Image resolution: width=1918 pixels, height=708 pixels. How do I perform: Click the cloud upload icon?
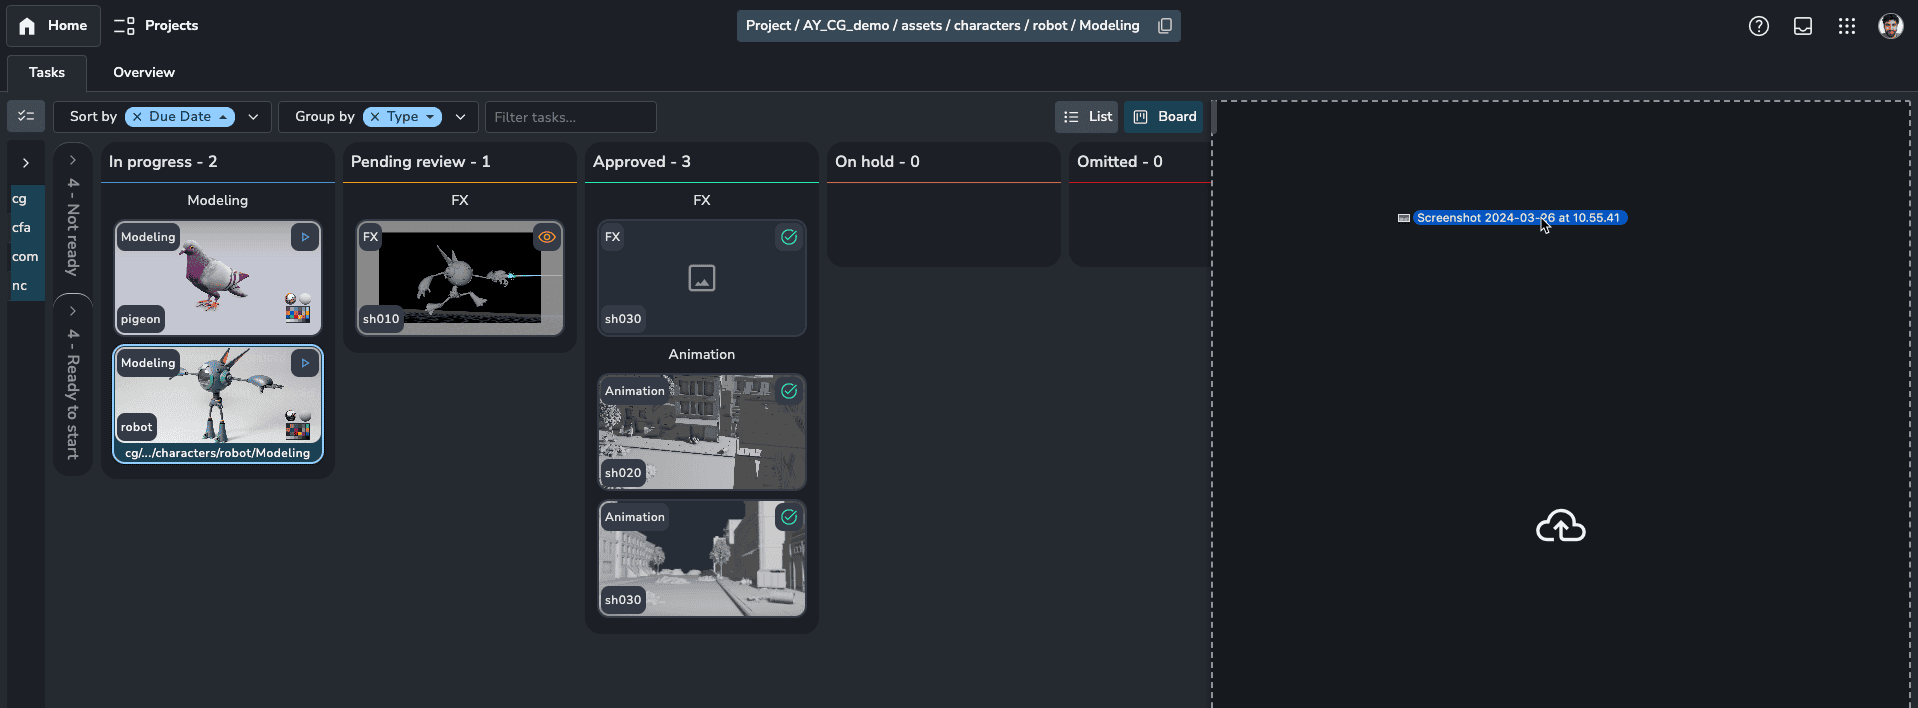(1560, 526)
